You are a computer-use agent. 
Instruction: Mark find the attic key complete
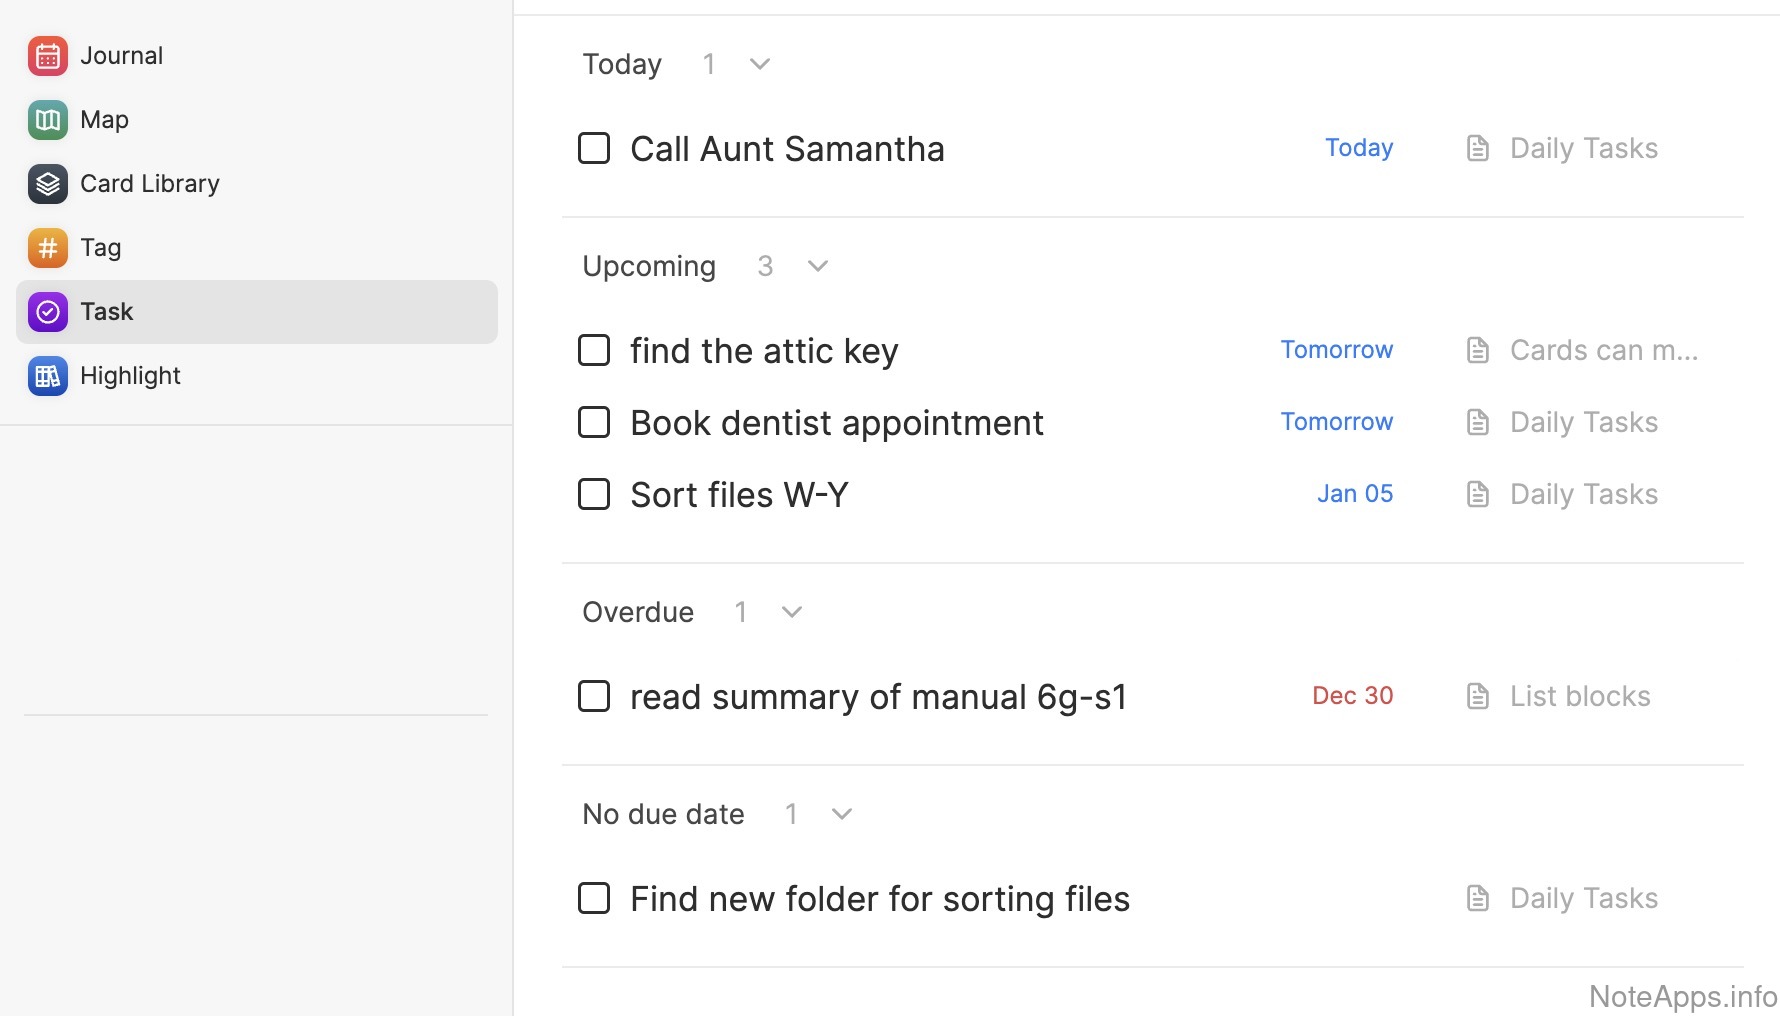[x=594, y=350]
